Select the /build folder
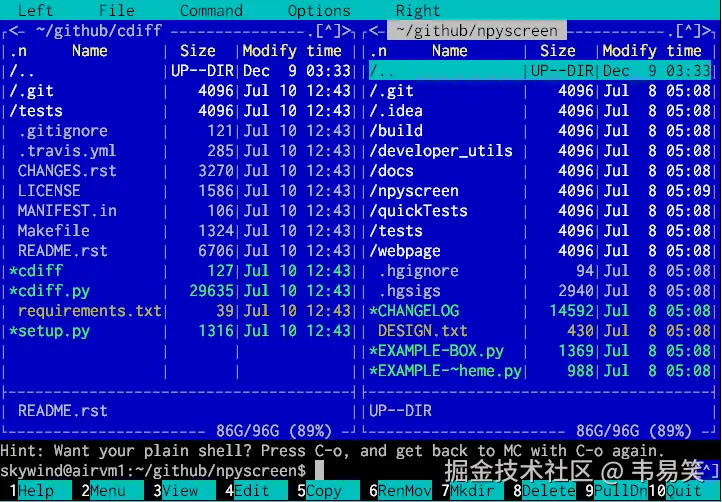 [540, 131]
